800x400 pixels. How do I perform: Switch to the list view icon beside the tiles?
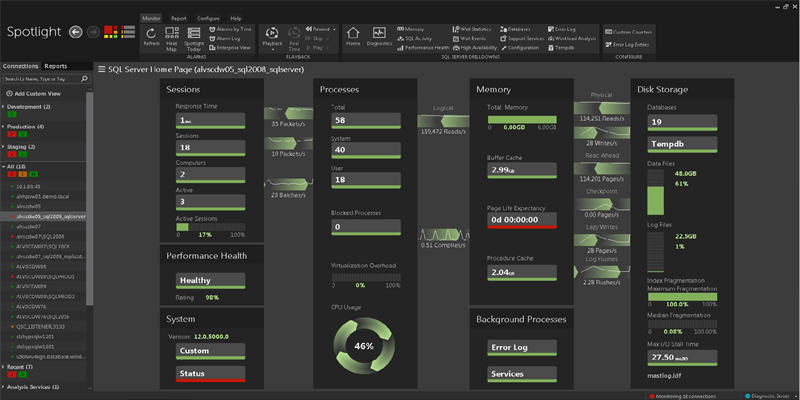pos(128,32)
